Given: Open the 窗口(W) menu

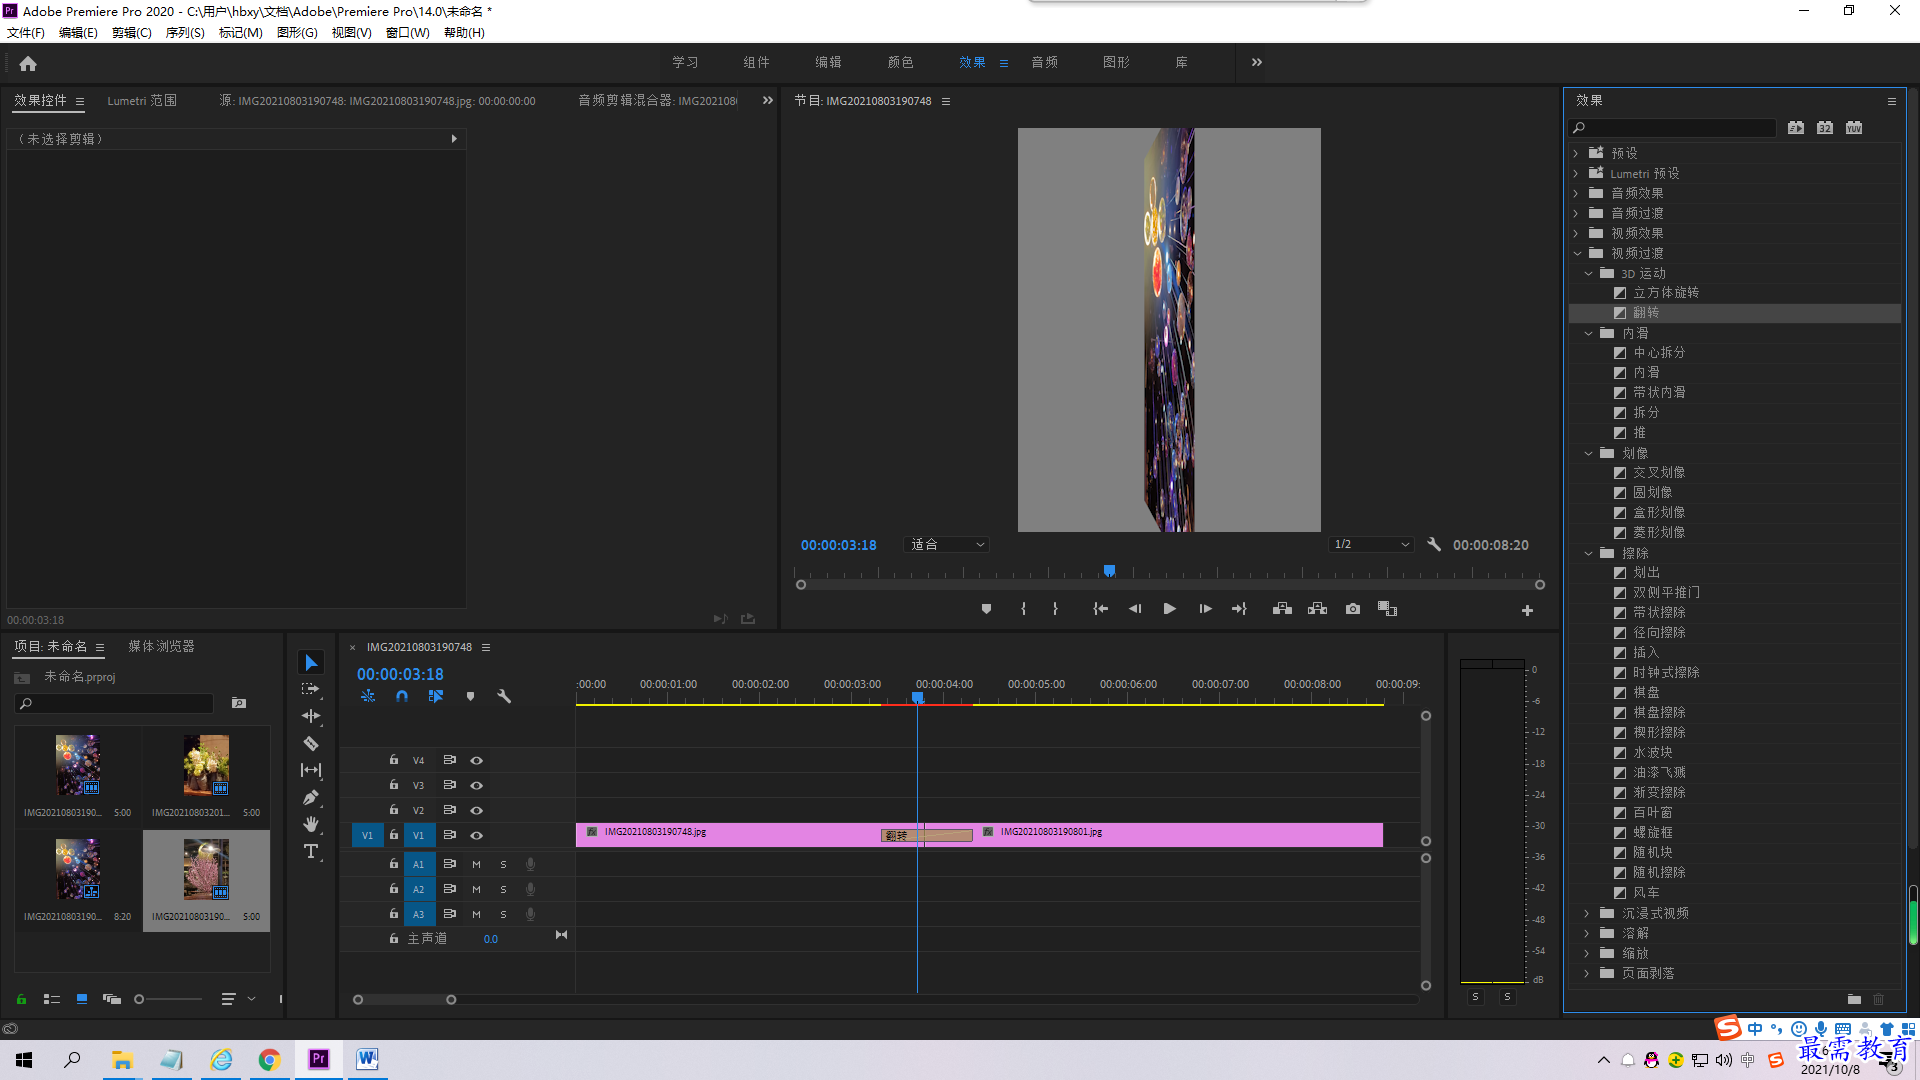Looking at the screenshot, I should click(408, 33).
